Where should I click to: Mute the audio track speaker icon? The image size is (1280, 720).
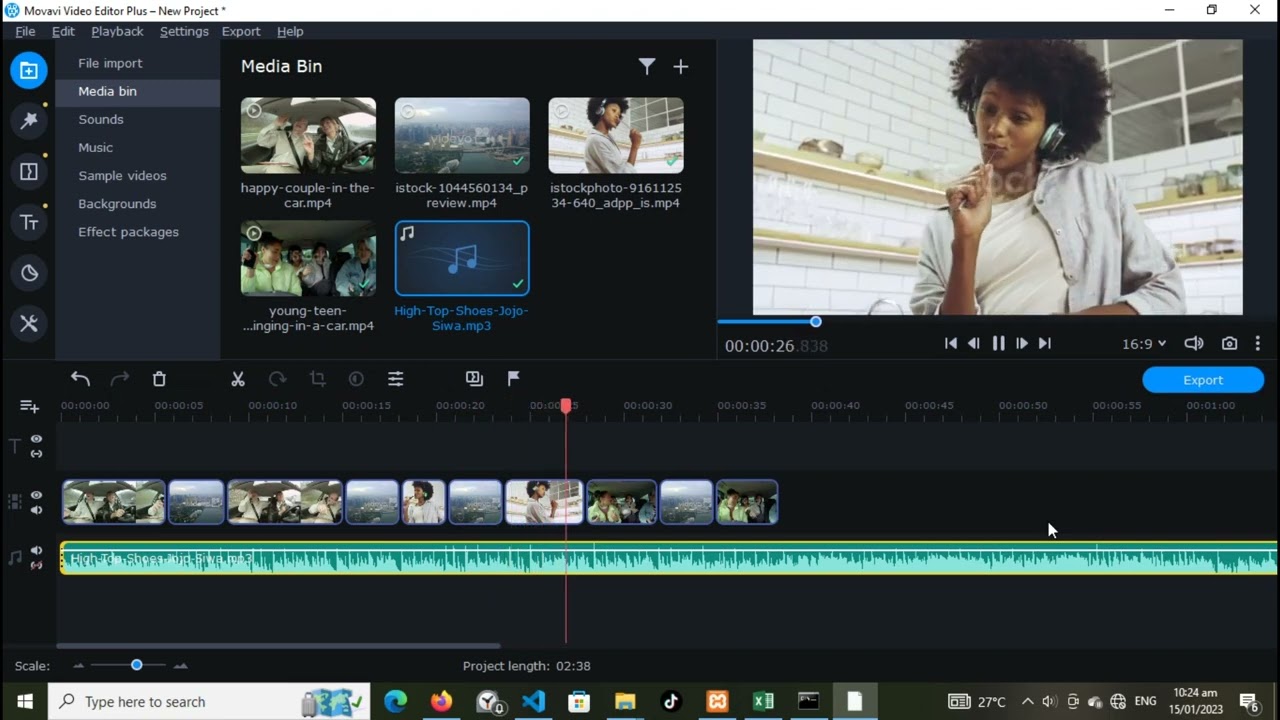pyautogui.click(x=36, y=551)
